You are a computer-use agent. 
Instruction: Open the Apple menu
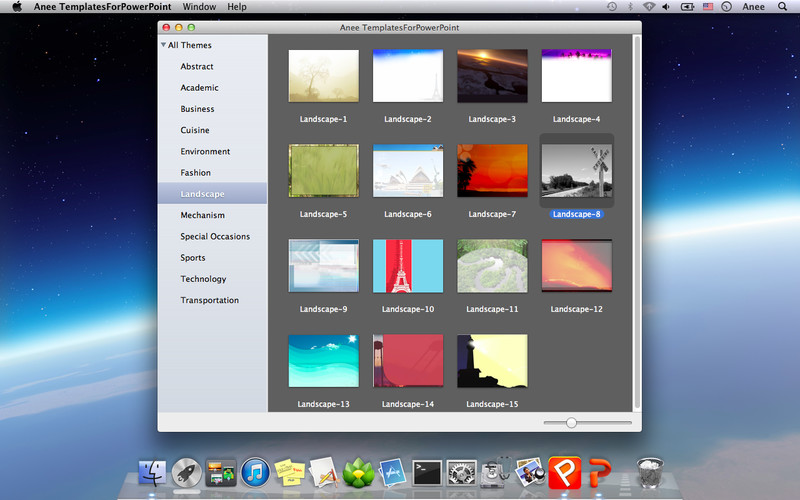pos(17,7)
